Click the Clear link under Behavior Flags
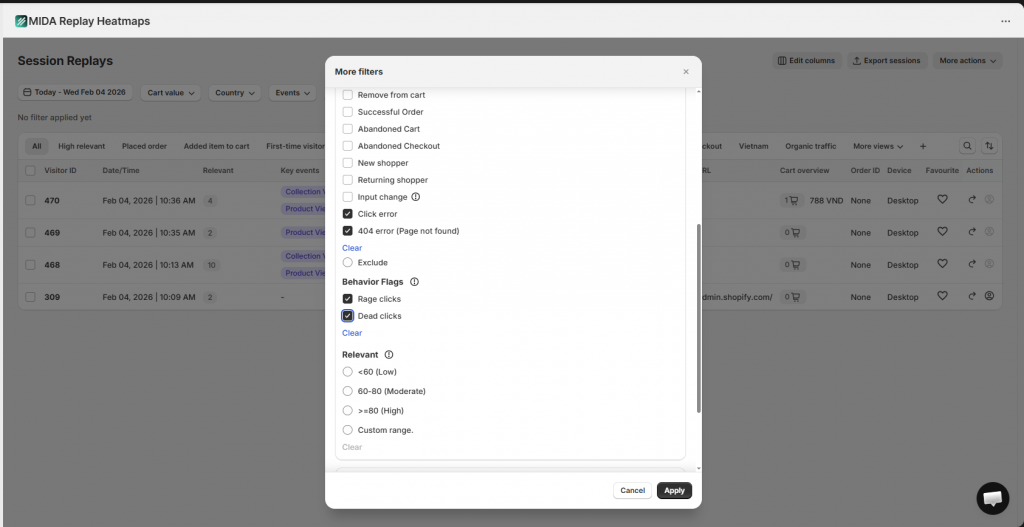Image resolution: width=1024 pixels, height=527 pixels. coord(352,333)
